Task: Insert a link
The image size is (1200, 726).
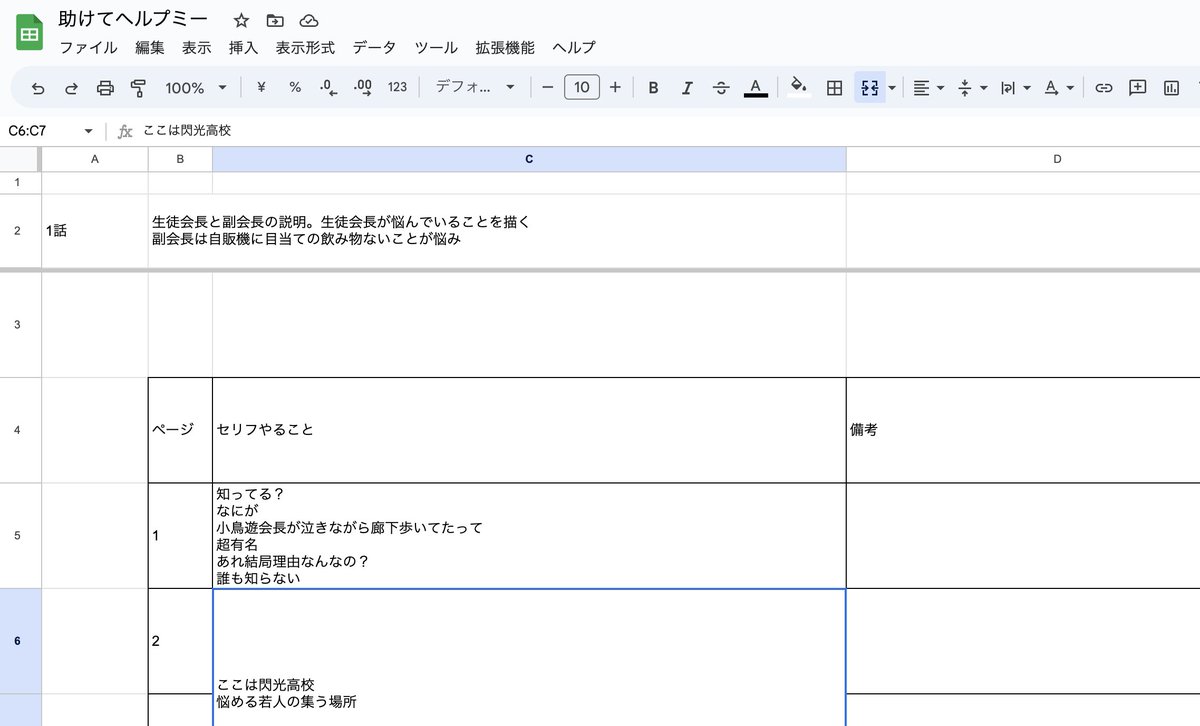Action: (x=1104, y=88)
